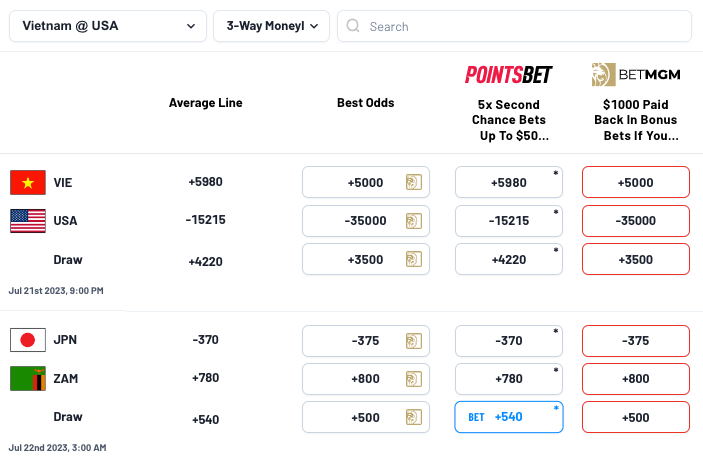Click PointsBet 5x Second Chance Bets promo
Image resolution: width=703 pixels, height=466 pixels.
pos(509,120)
